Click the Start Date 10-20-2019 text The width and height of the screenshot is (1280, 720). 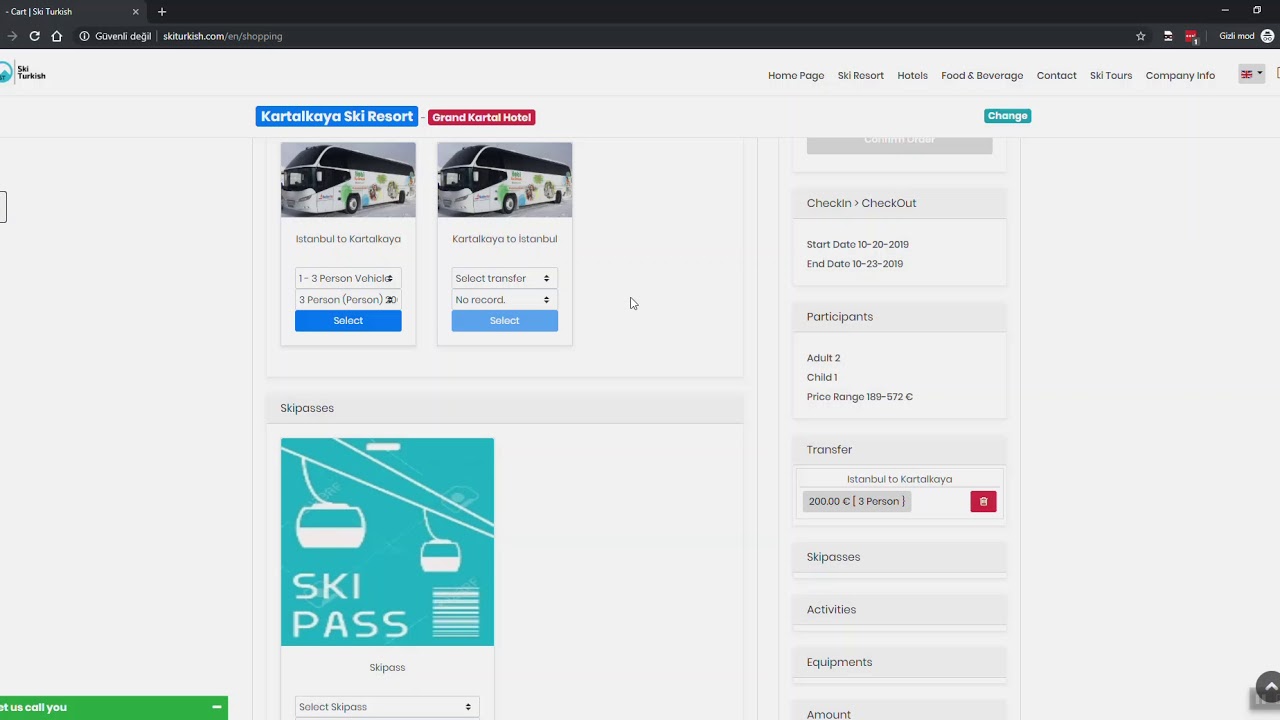tap(858, 244)
